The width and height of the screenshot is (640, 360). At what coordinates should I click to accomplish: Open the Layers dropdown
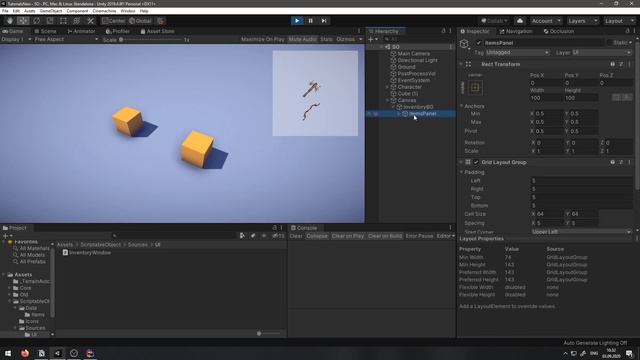(x=582, y=21)
